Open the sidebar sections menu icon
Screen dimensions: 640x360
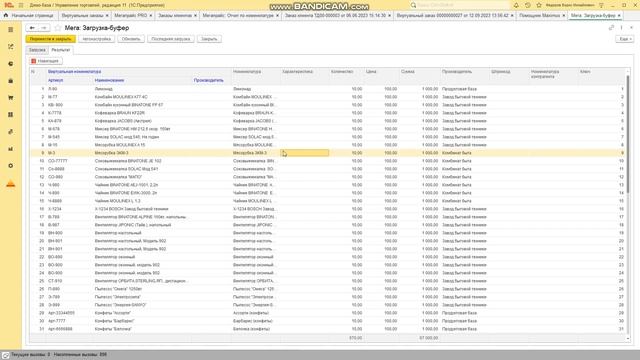click(11, 30)
